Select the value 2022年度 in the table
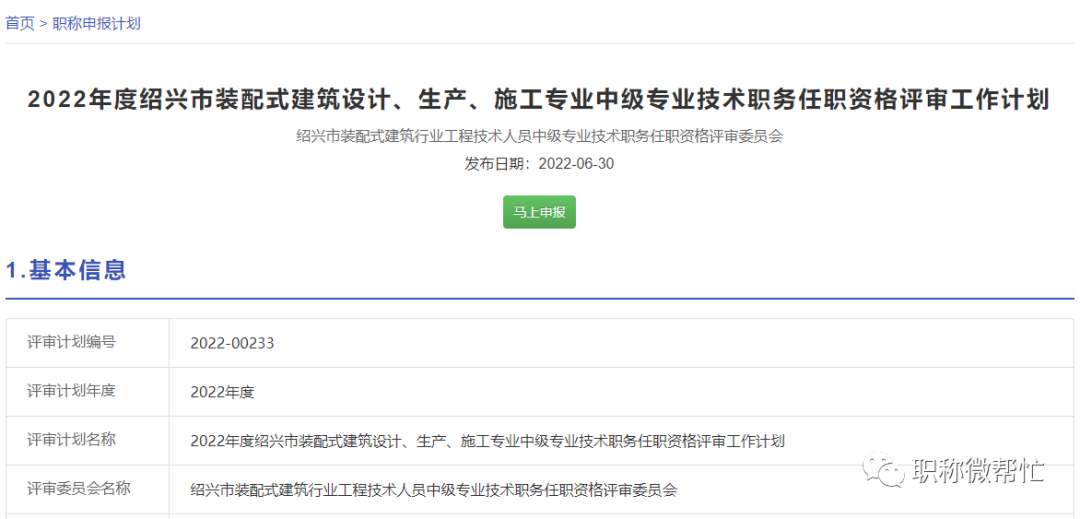This screenshot has width=1080, height=519. coord(222,392)
